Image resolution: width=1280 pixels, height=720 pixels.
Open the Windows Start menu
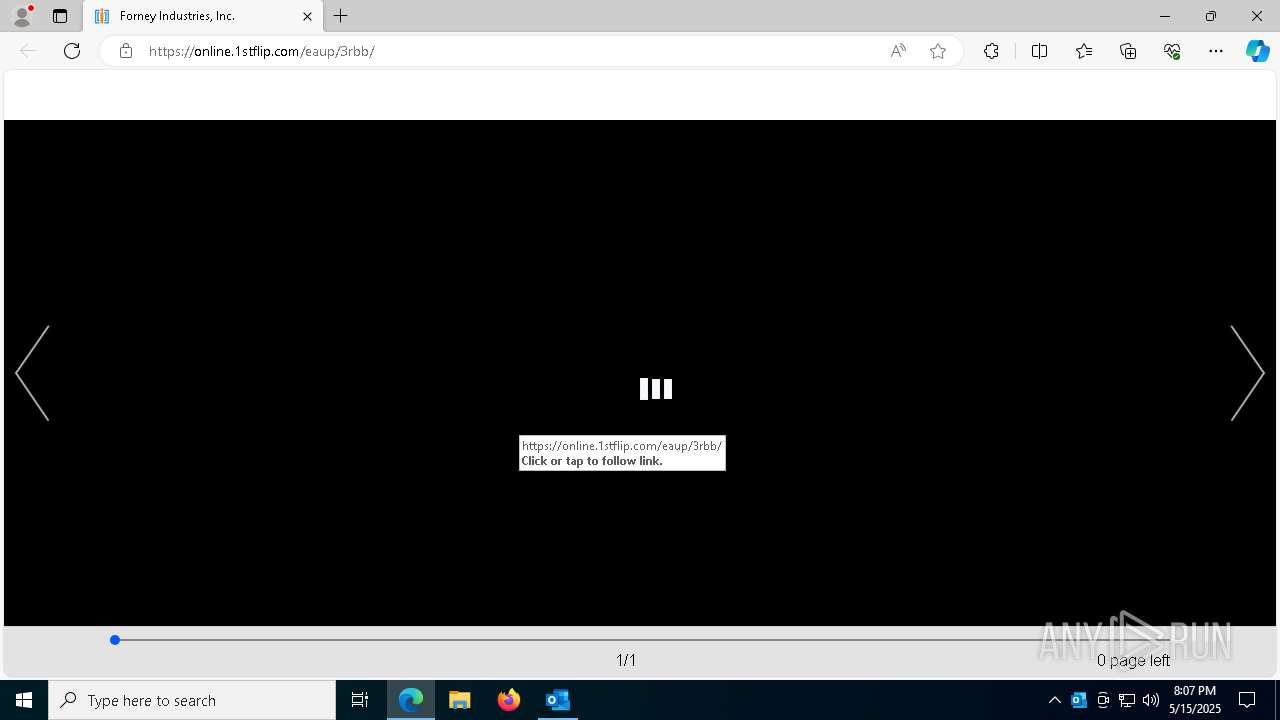24,700
